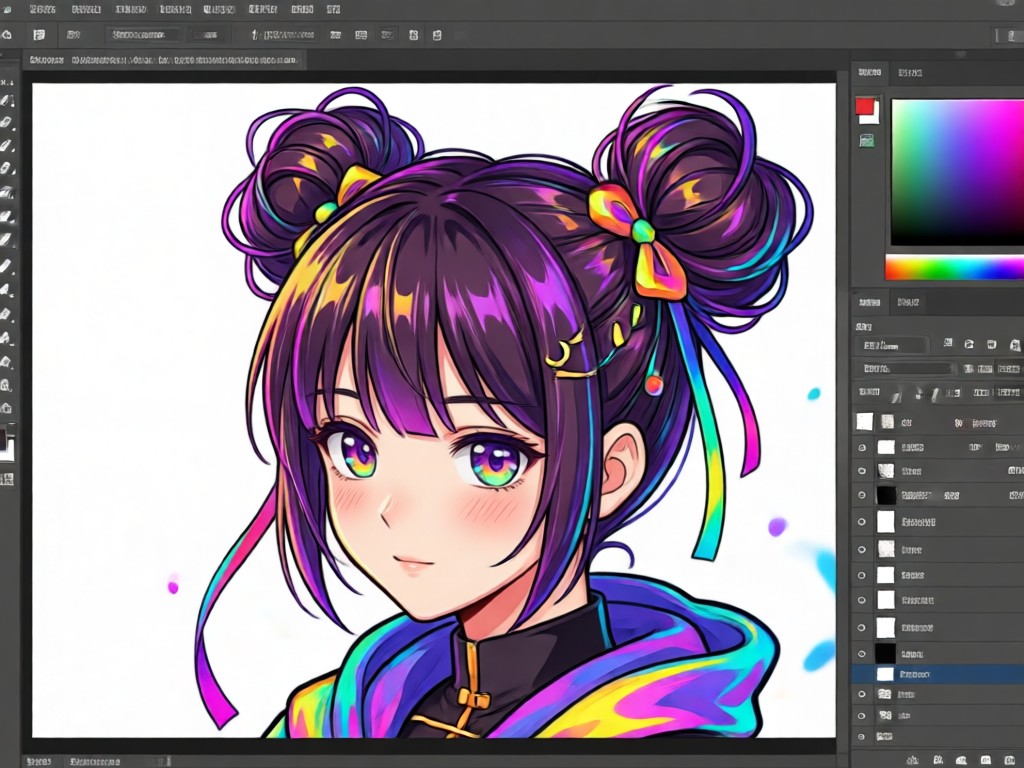
Task: Open the first menu in the top menu bar
Action: pyautogui.click(x=43, y=10)
